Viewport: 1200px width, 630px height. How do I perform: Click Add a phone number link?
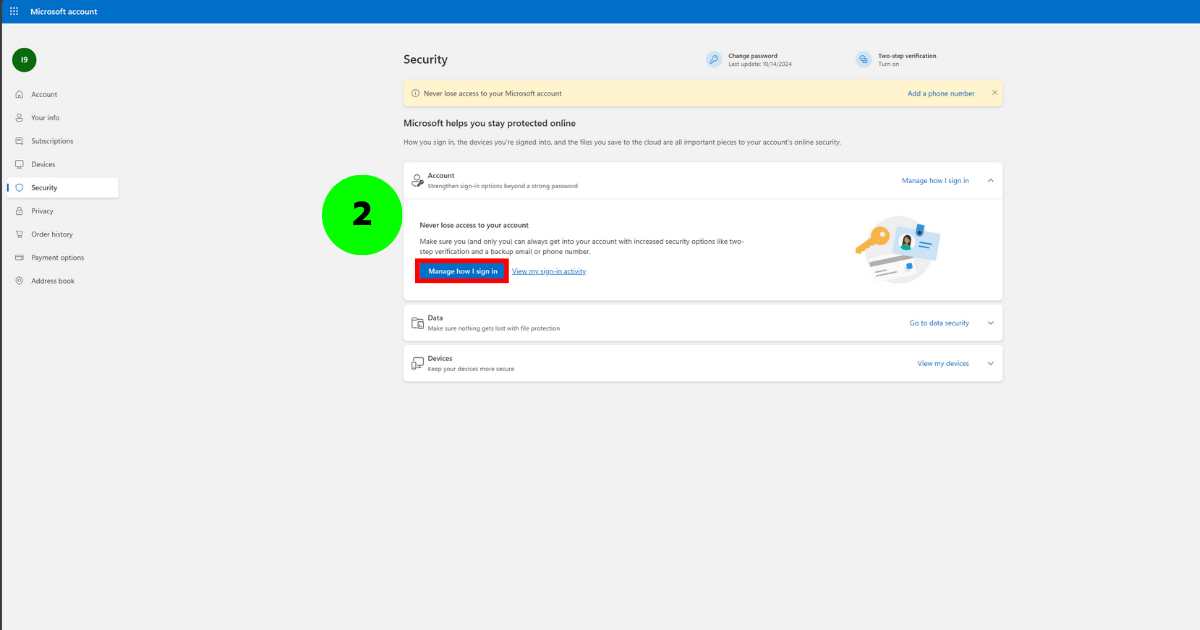click(941, 93)
